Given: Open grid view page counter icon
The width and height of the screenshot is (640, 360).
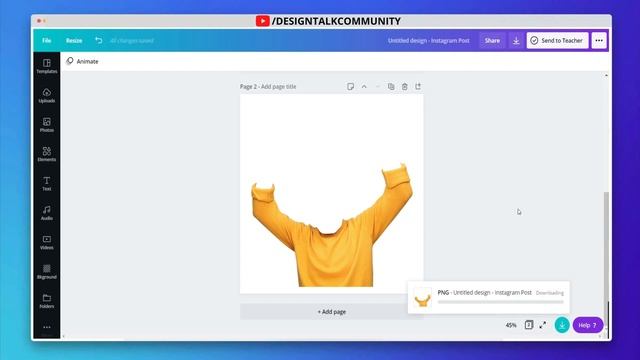Looking at the screenshot, I should [x=529, y=325].
